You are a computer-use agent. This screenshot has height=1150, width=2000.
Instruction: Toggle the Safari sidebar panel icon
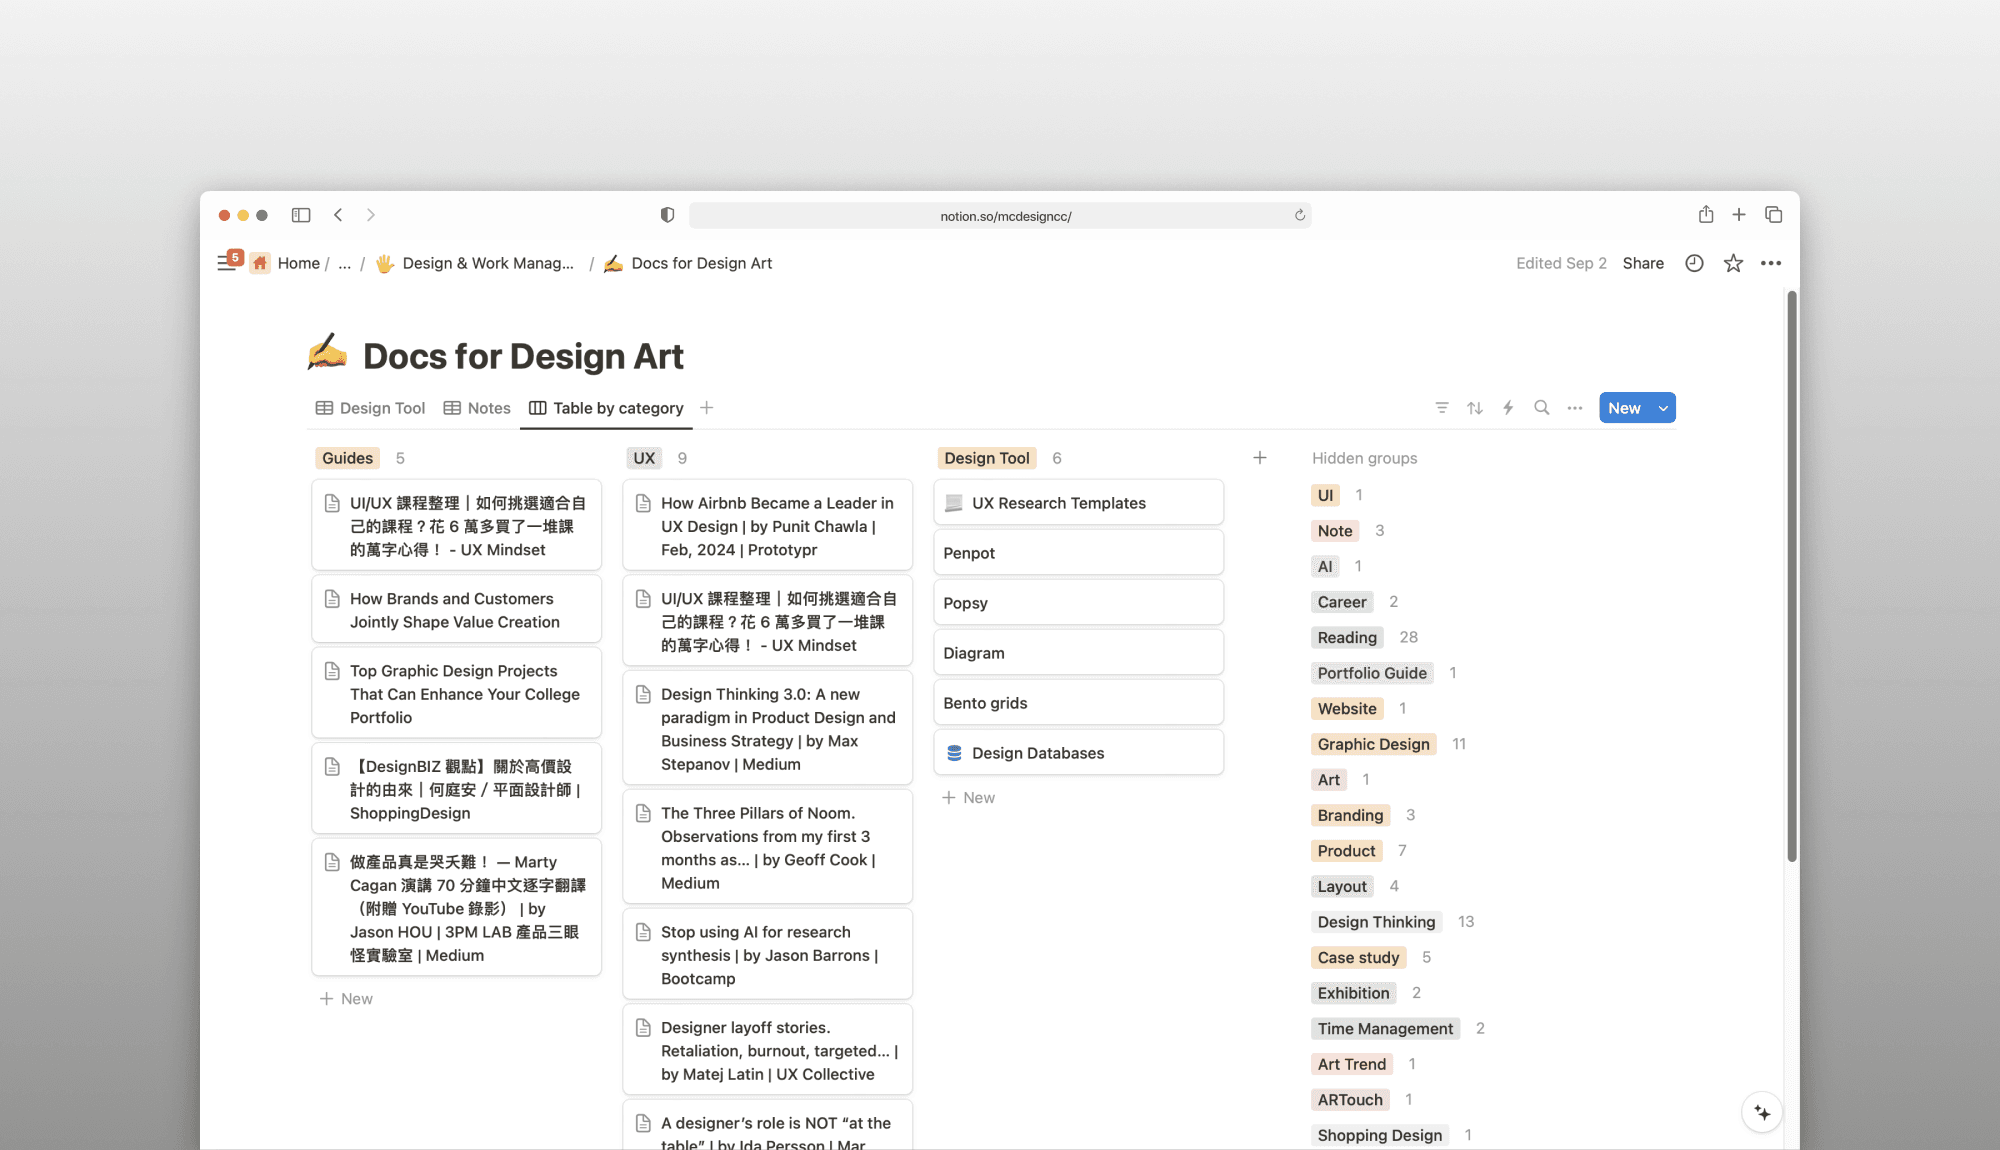(301, 215)
